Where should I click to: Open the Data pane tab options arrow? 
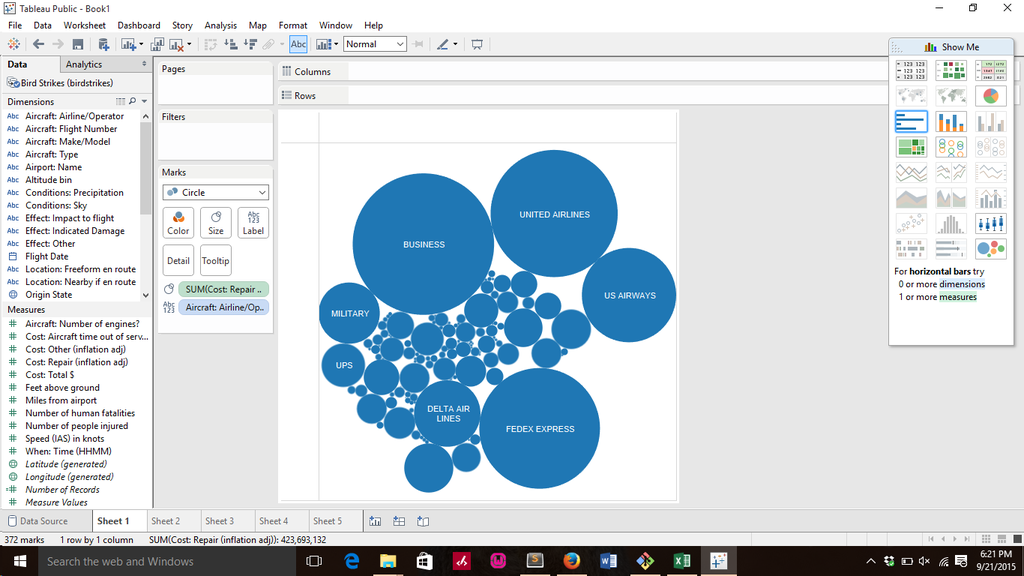tap(144, 64)
